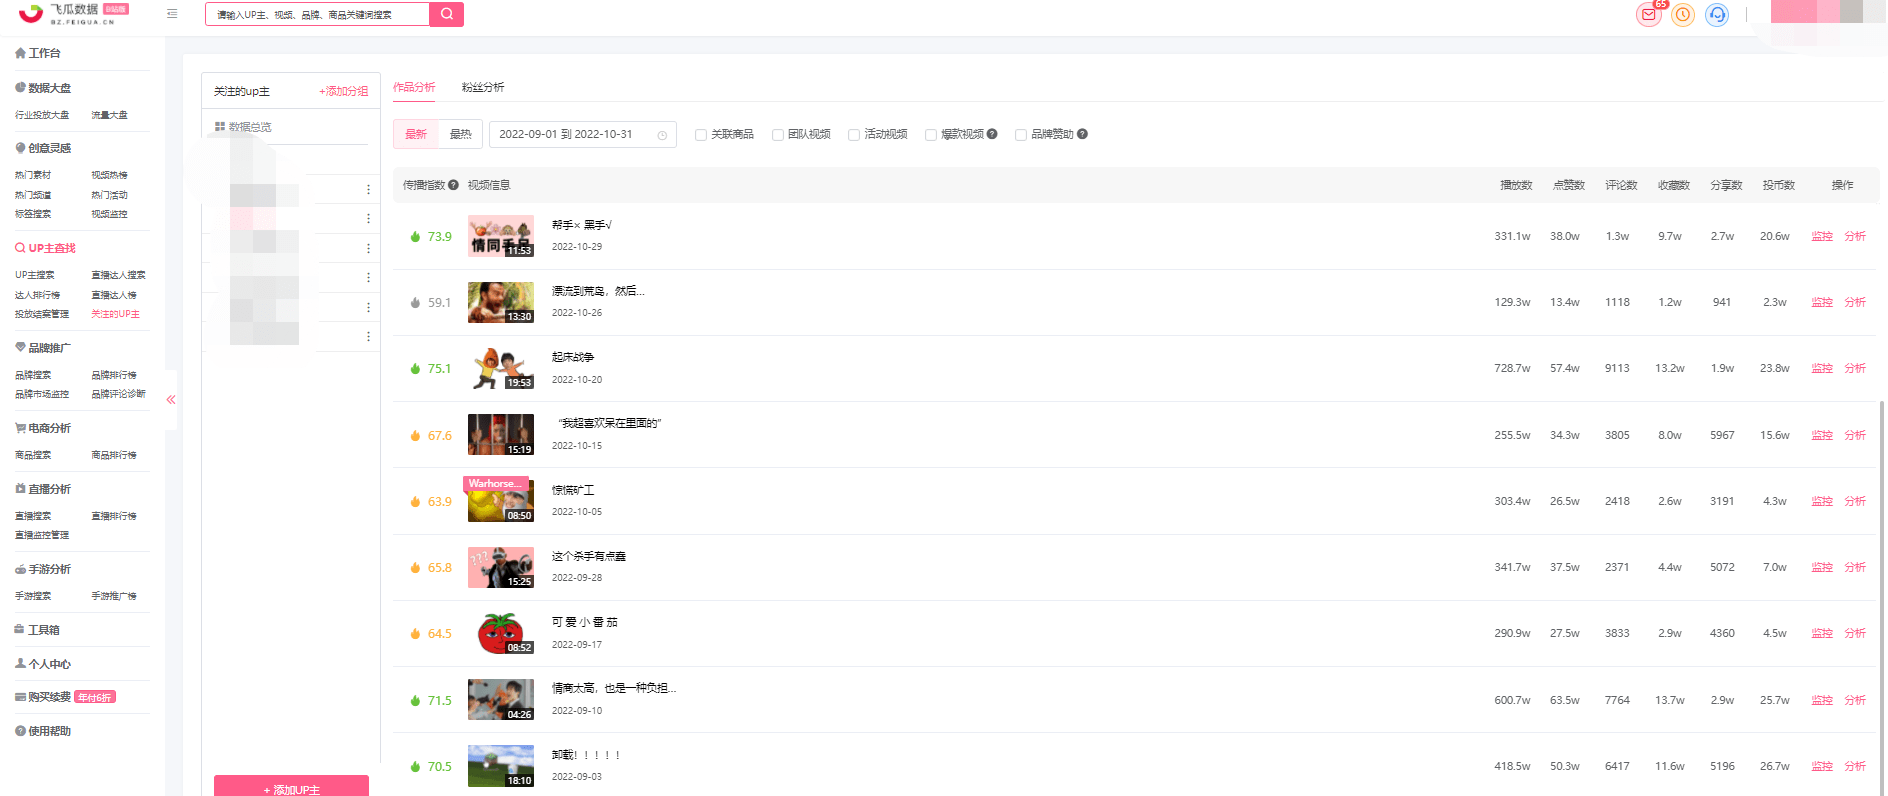This screenshot has height=796, width=1888.
Task: Open 品牌评论诊断 in sidebar
Action: coord(118,394)
